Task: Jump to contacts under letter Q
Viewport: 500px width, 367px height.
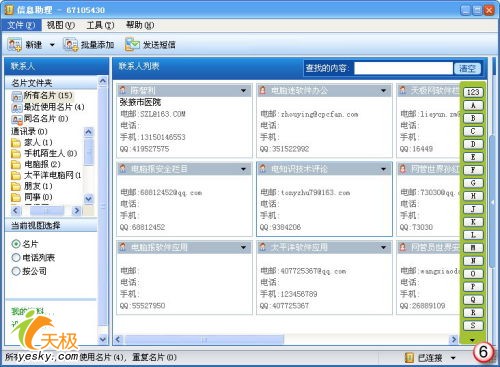Action: (x=473, y=300)
